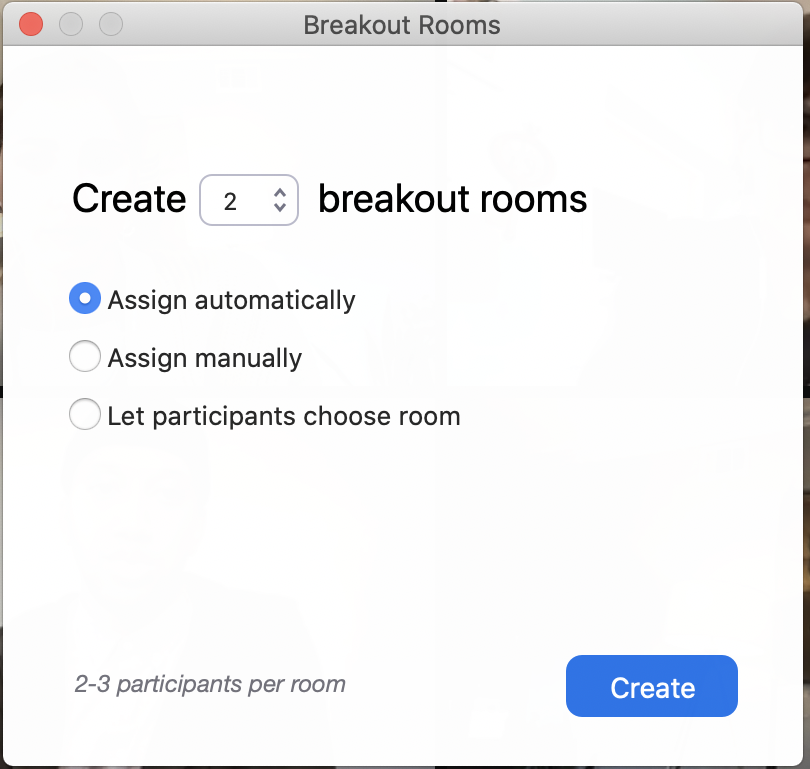Open the breakout room count dropdown
Screen dimensions: 810x769
279,201
